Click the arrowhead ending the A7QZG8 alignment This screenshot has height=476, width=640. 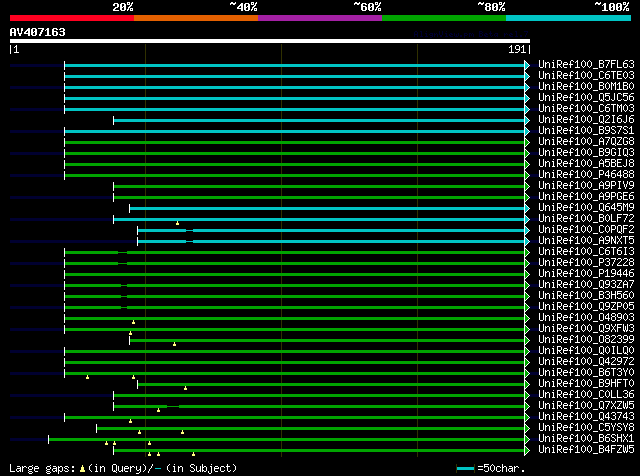coord(527,142)
